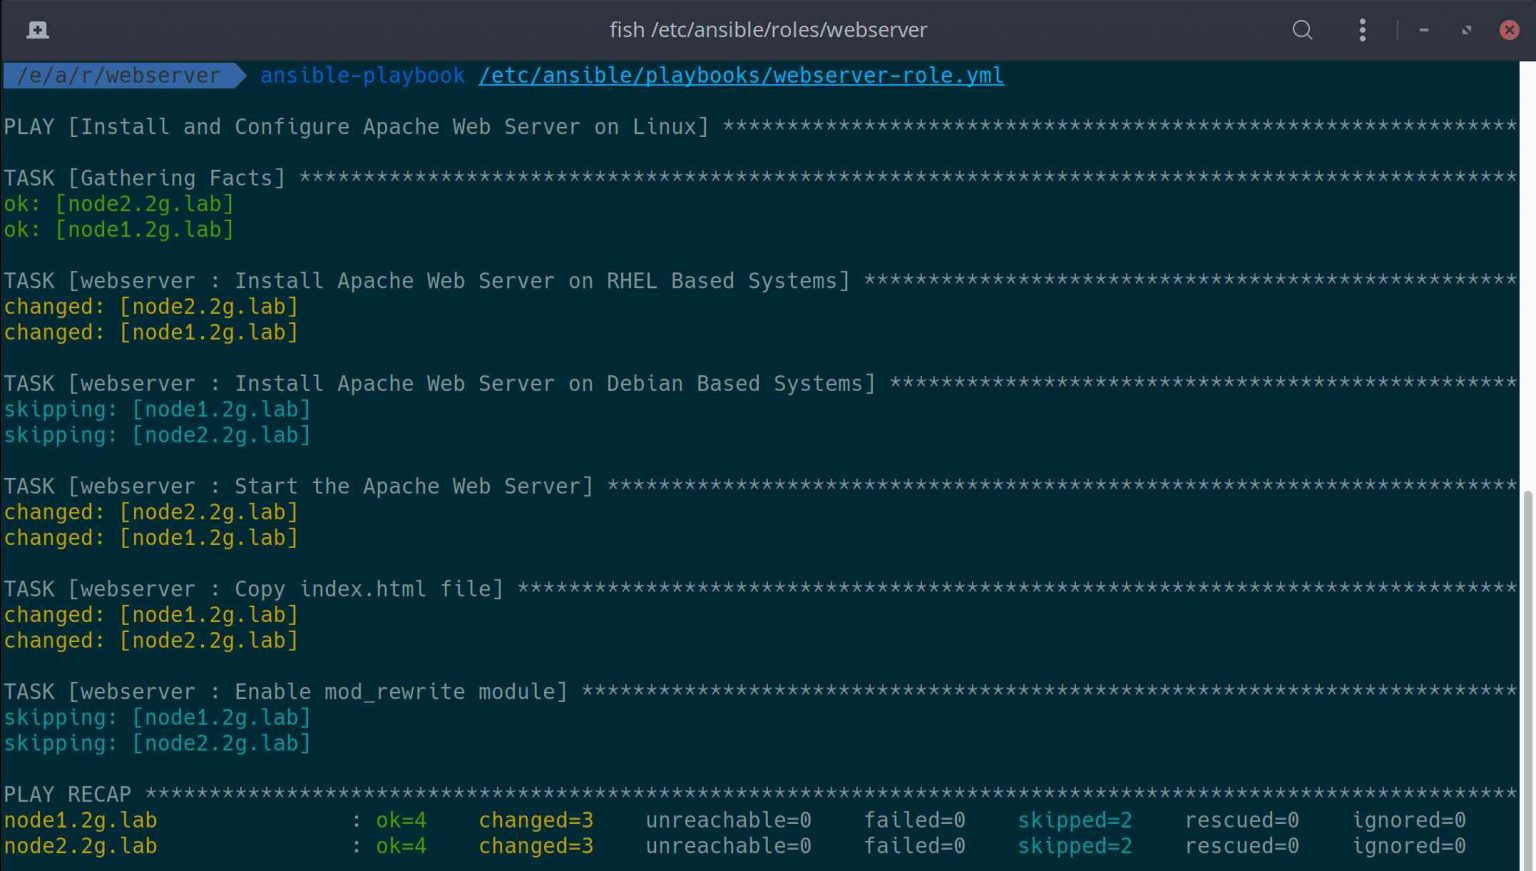1536x871 pixels.
Task: Click changed node1.2g.lab under RHEL task
Action: (x=150, y=332)
